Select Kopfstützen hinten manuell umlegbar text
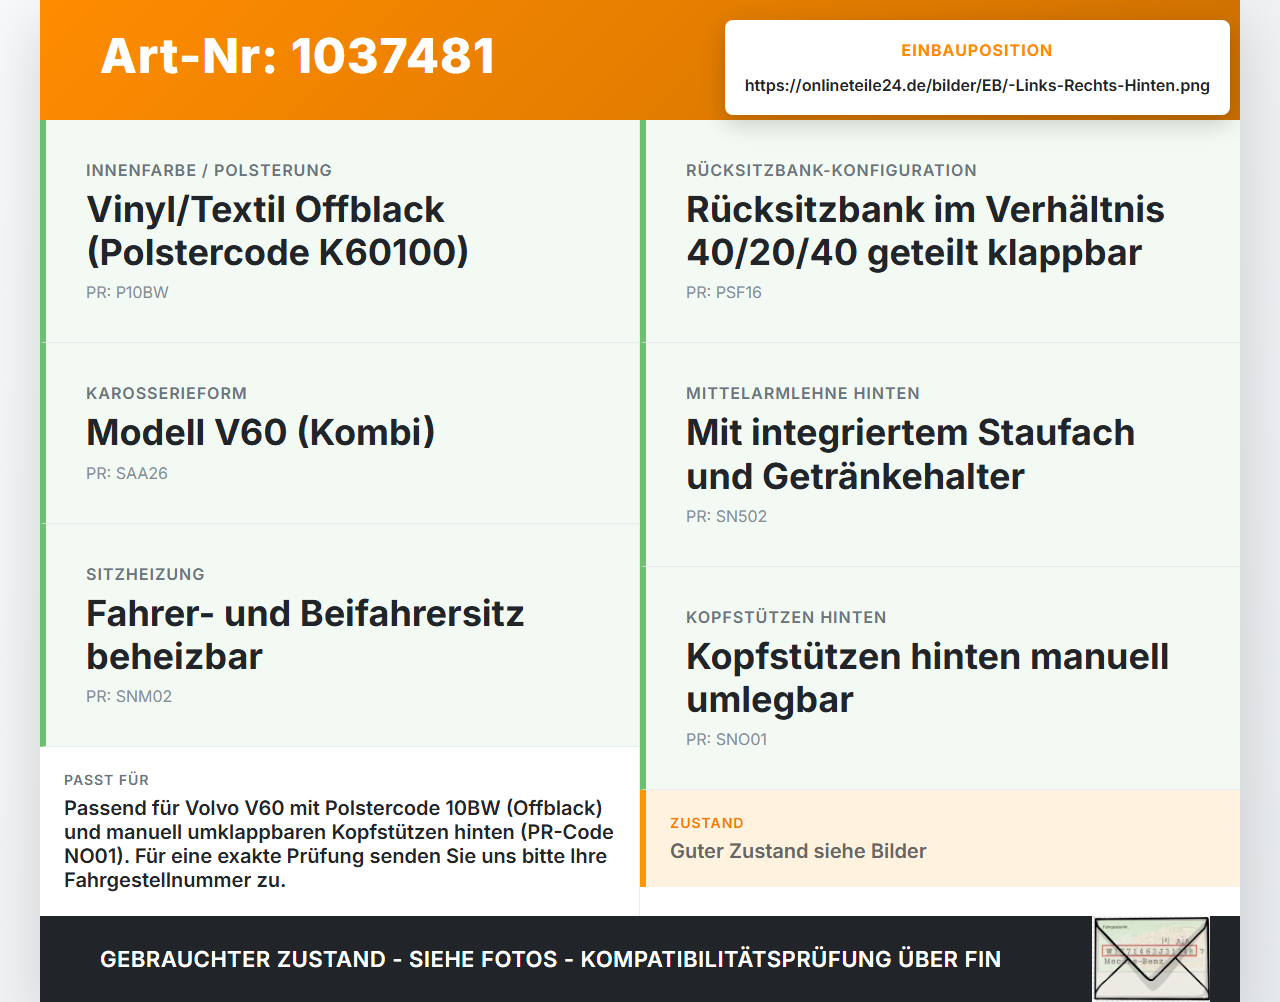 point(927,678)
